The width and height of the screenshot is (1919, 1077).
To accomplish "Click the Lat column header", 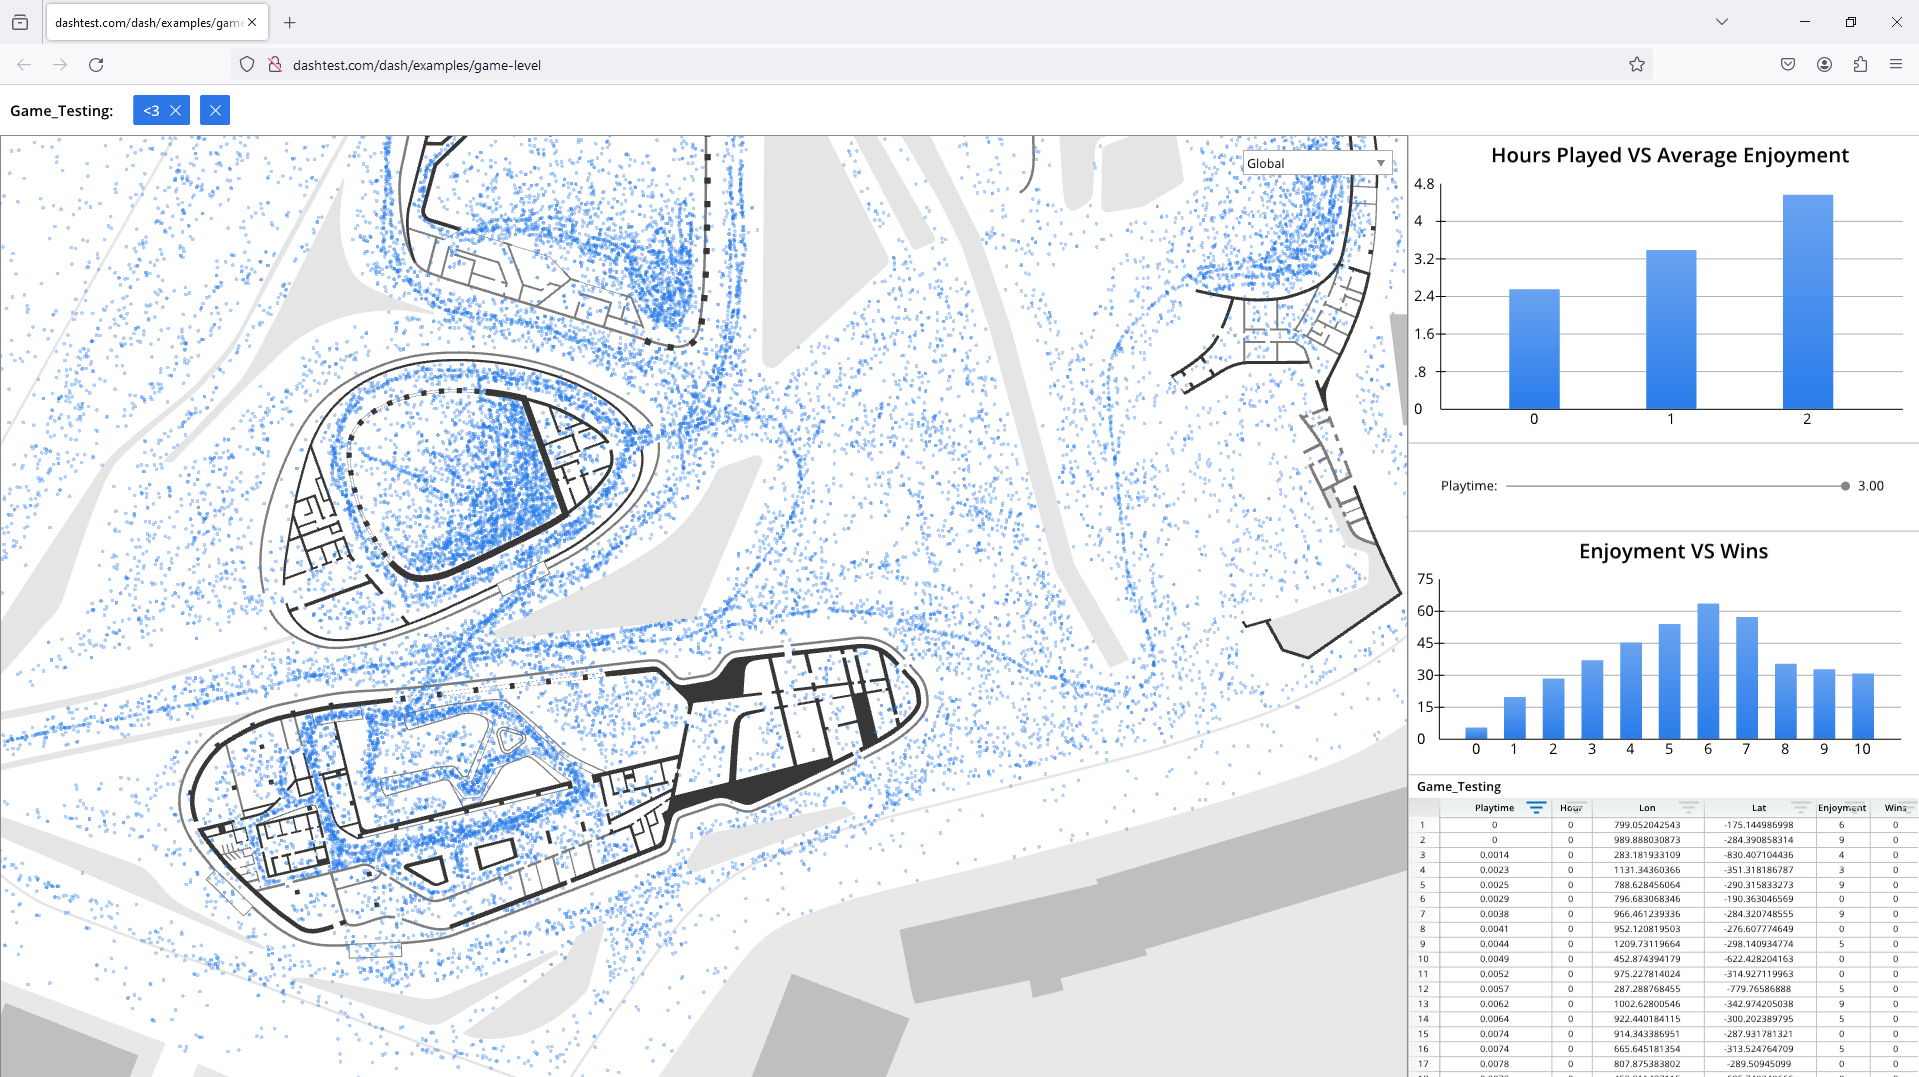I will [x=1759, y=808].
